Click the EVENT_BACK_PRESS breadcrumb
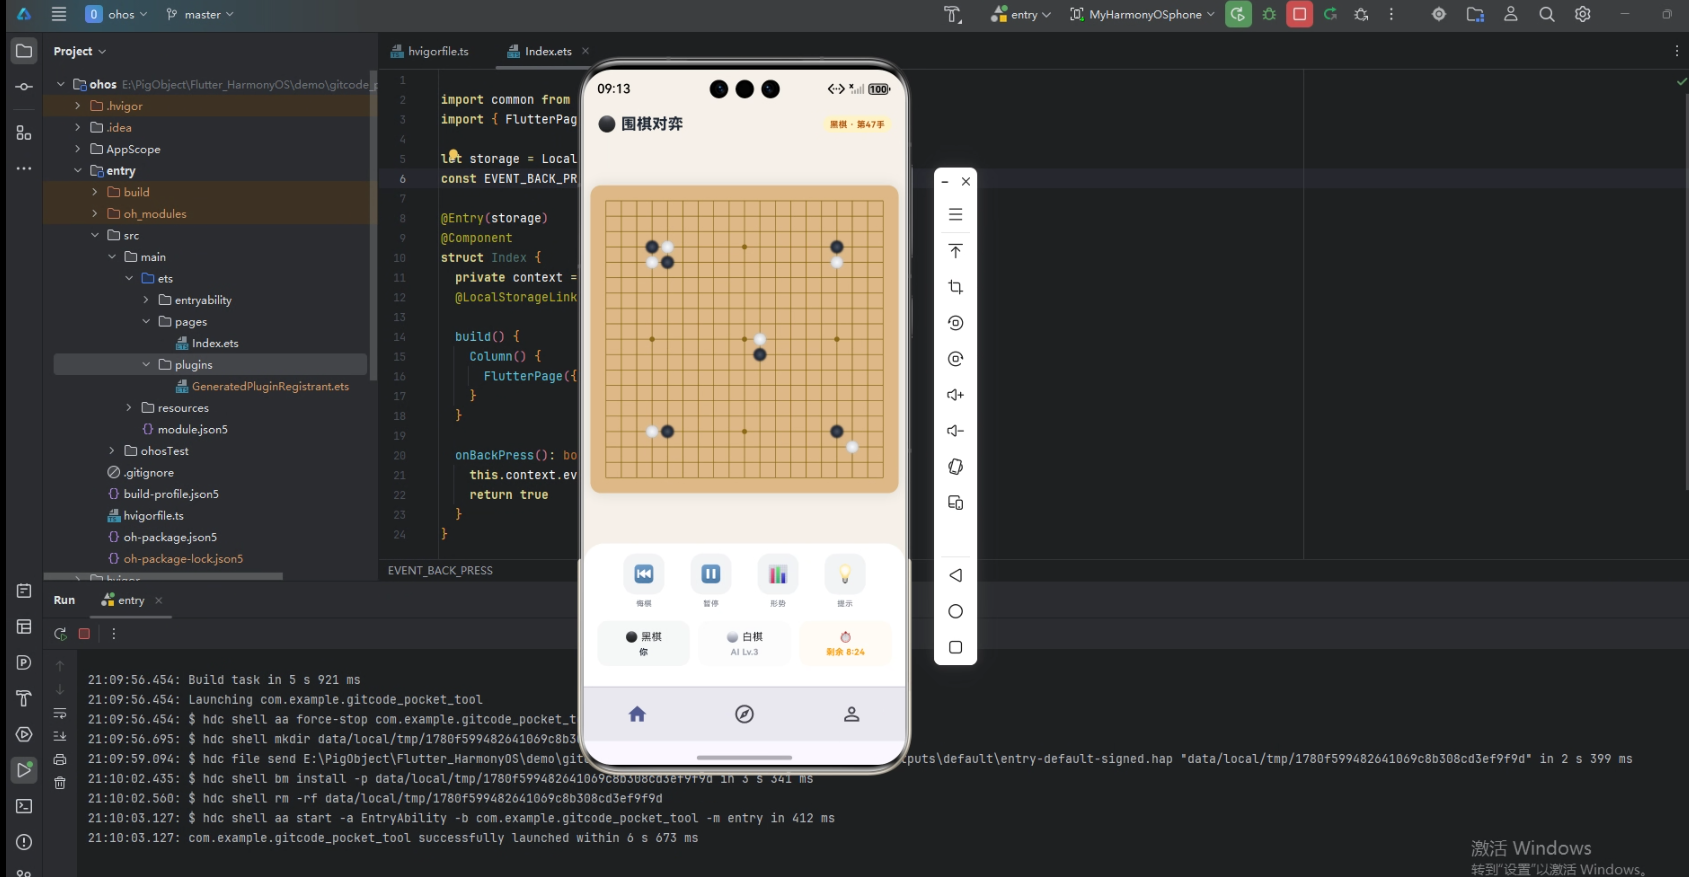This screenshot has height=877, width=1689. pos(440,571)
